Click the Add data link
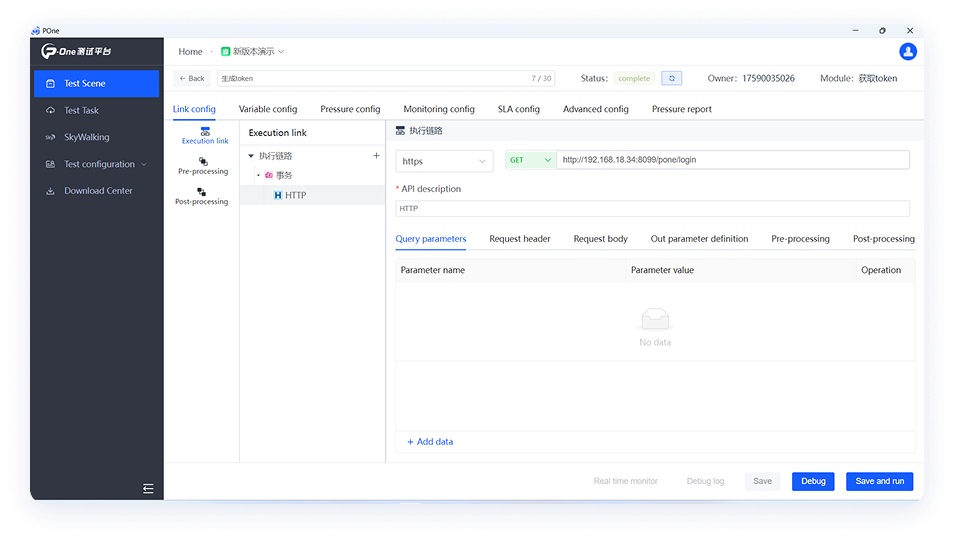 (x=430, y=442)
